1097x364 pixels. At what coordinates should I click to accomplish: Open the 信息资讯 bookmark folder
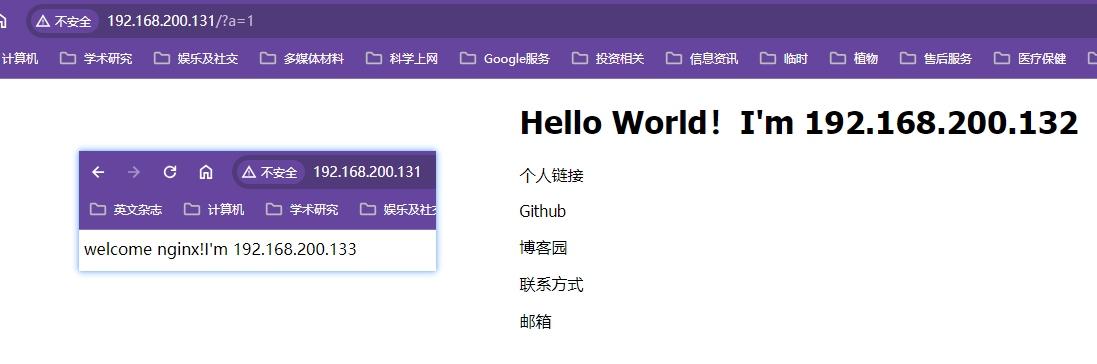click(x=701, y=59)
